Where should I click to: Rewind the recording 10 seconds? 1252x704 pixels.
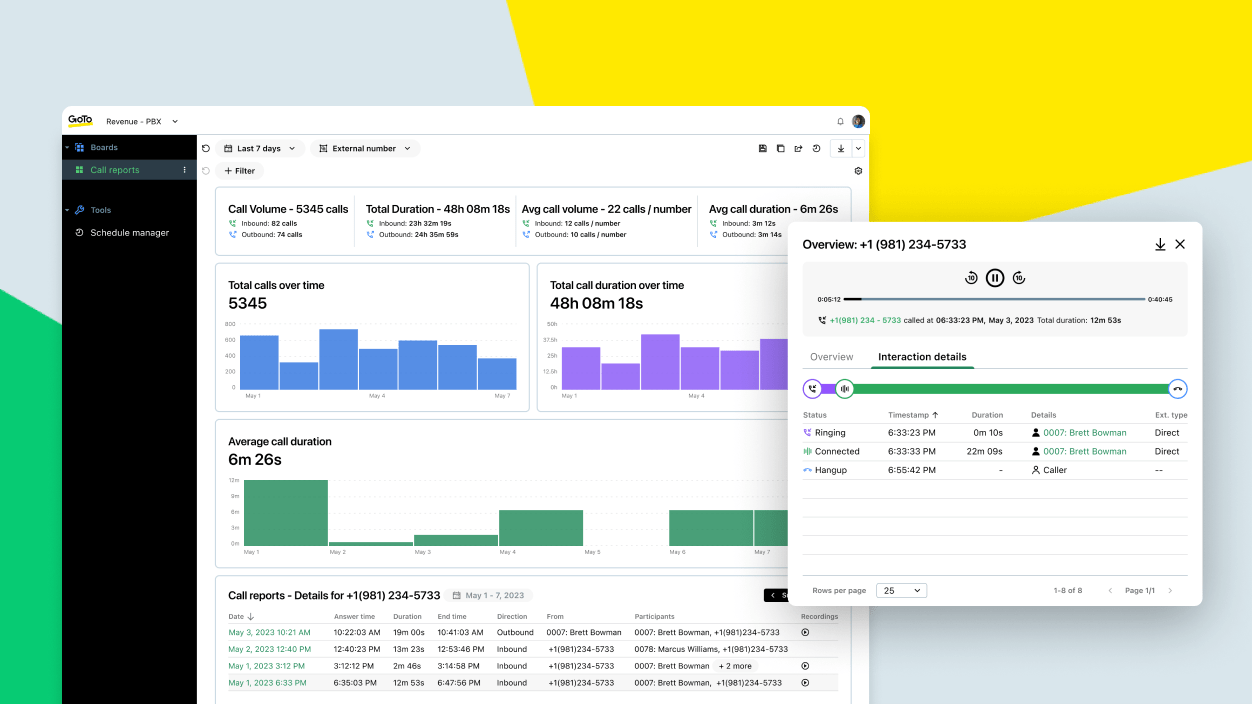pyautogui.click(x=971, y=278)
